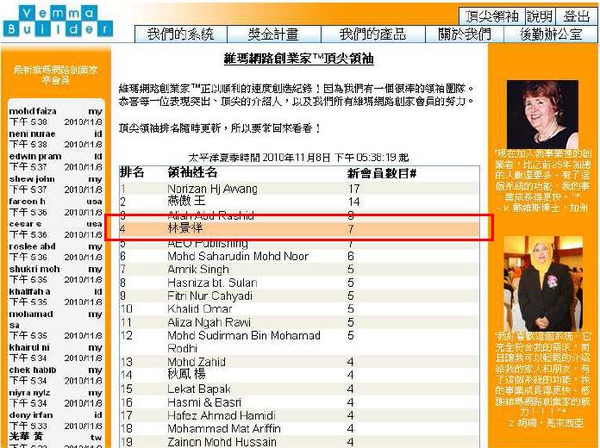
Task: Click the Vemma Builder logo
Action: (x=58, y=22)
